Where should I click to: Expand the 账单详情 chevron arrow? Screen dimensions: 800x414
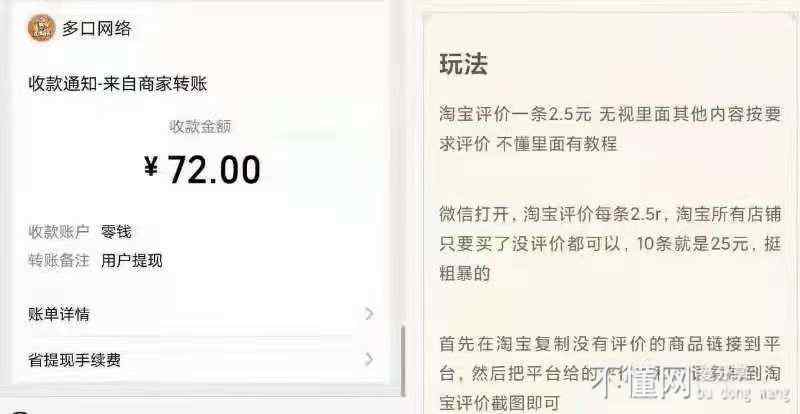(x=369, y=313)
